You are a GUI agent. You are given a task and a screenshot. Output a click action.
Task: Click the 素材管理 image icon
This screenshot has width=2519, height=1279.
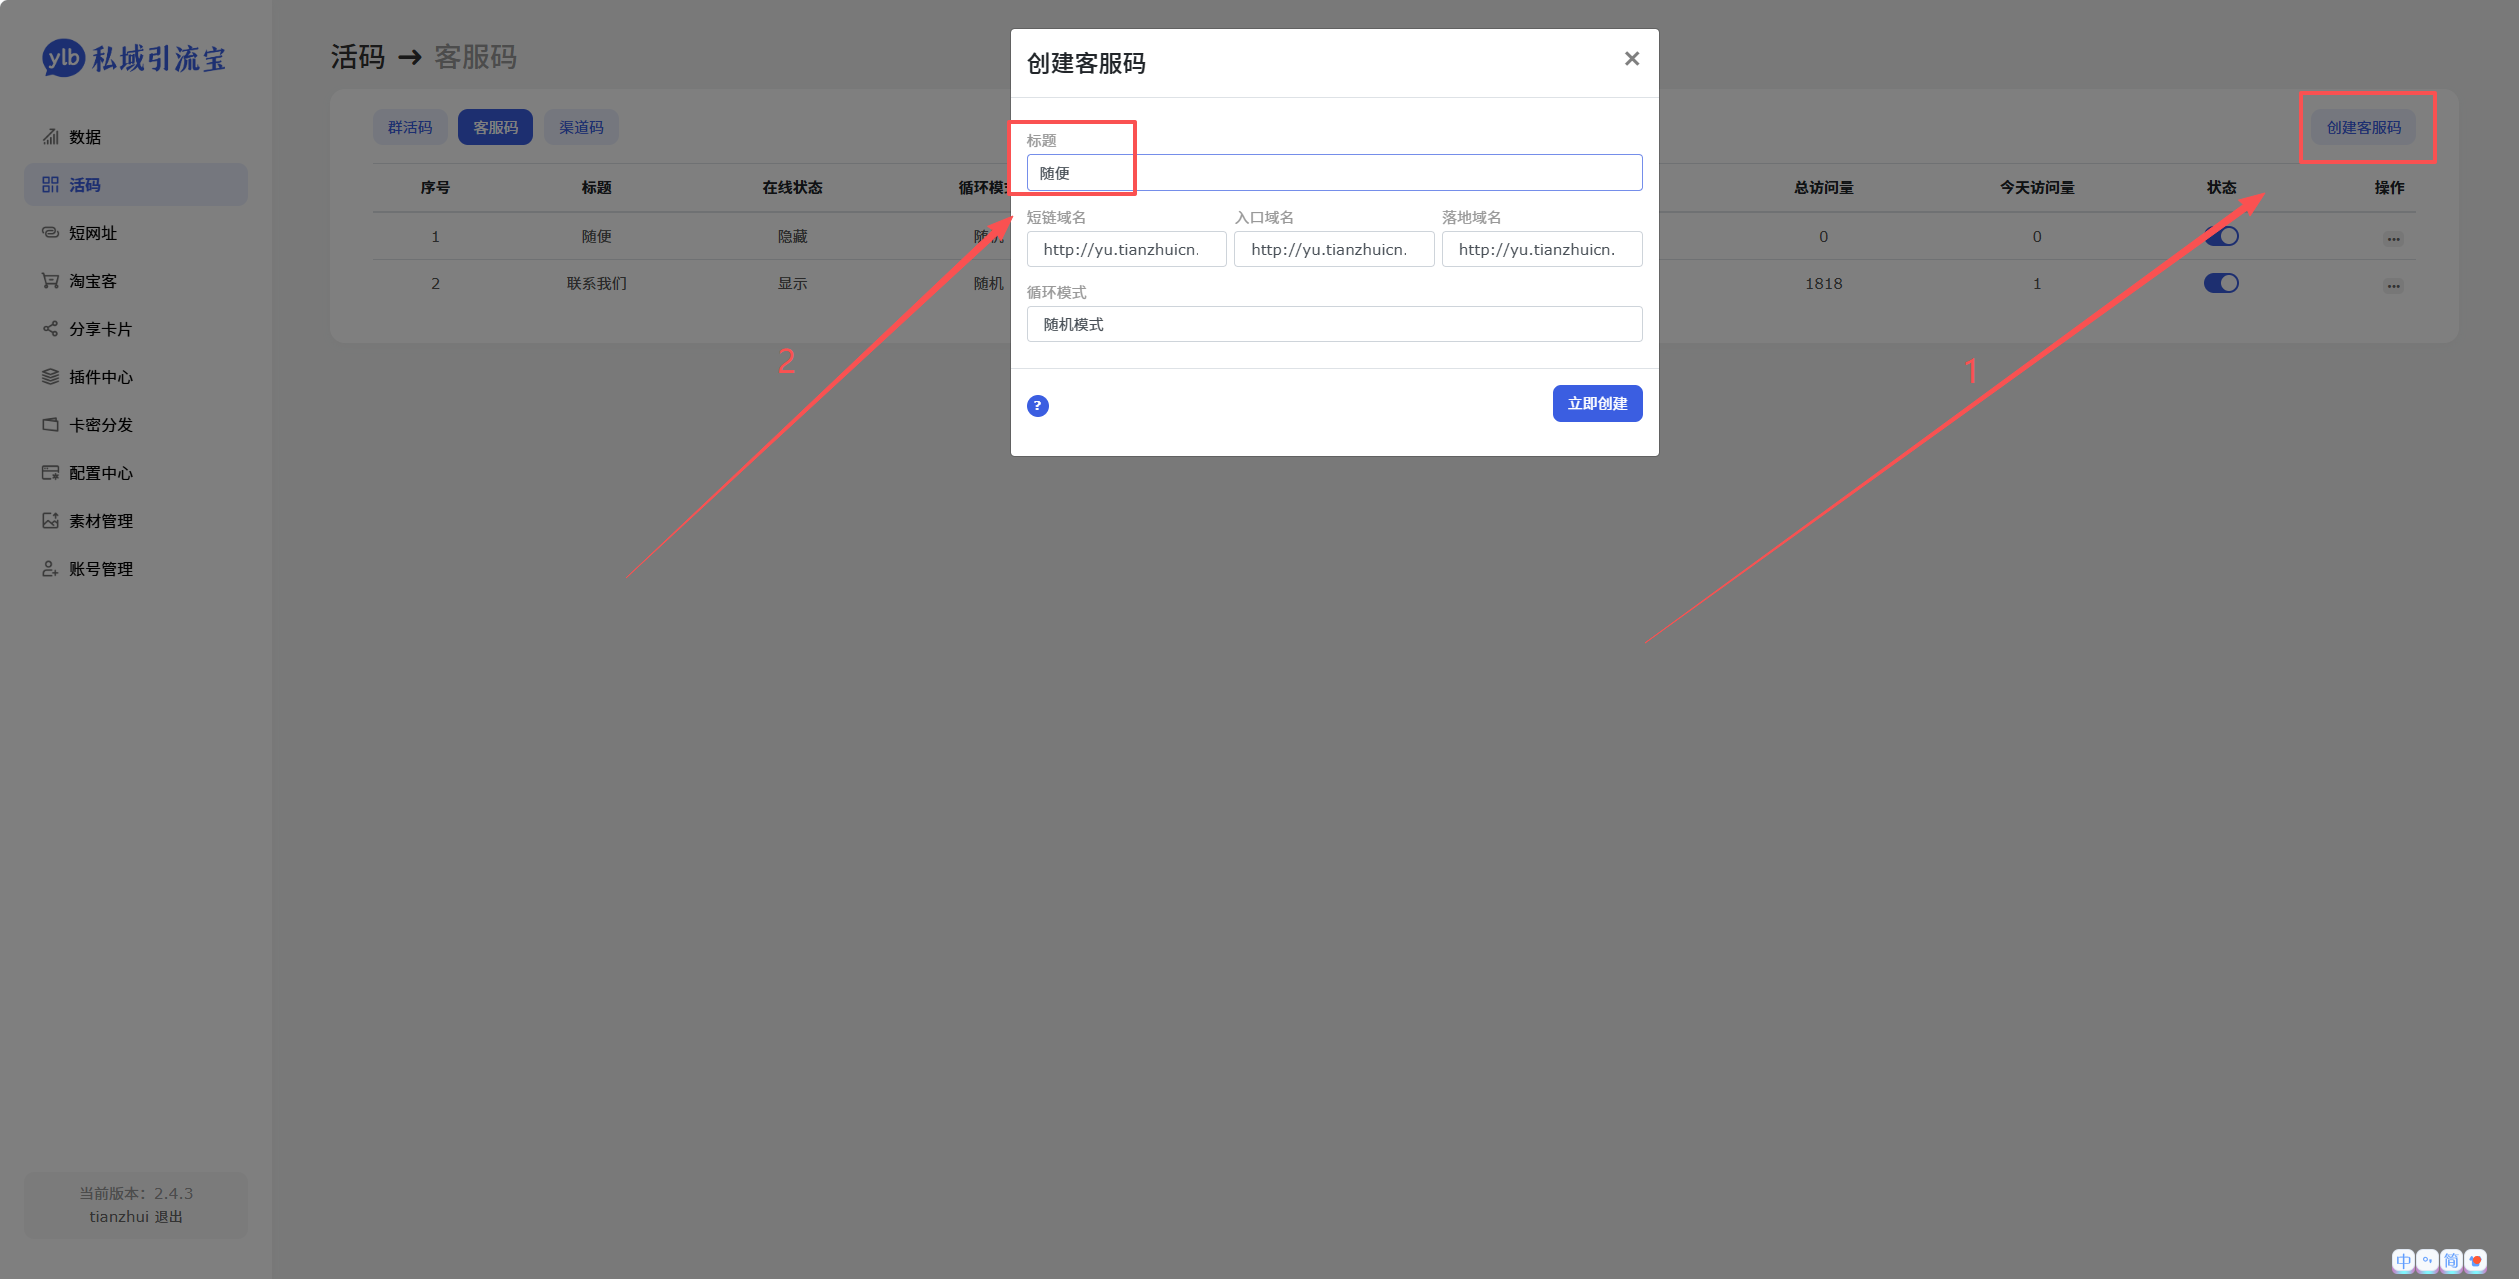pyautogui.click(x=50, y=521)
